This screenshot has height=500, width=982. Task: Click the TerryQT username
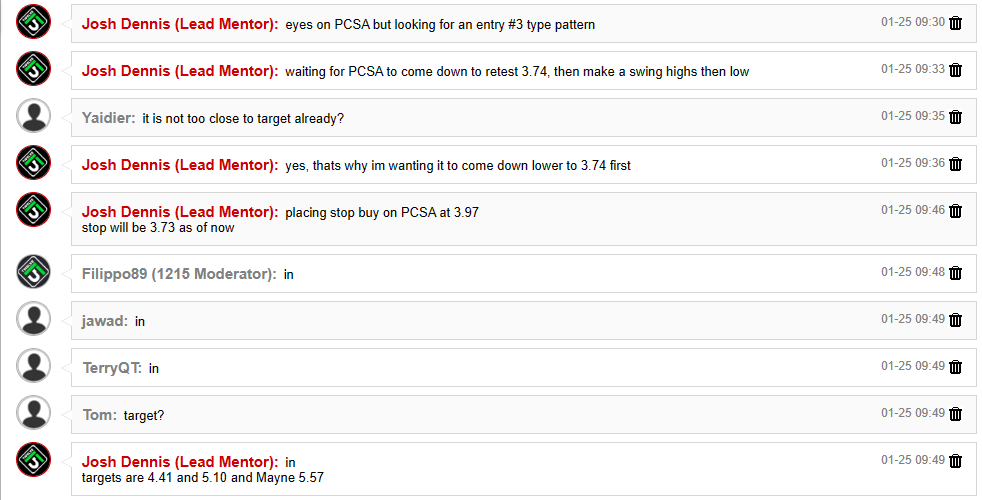coord(111,368)
